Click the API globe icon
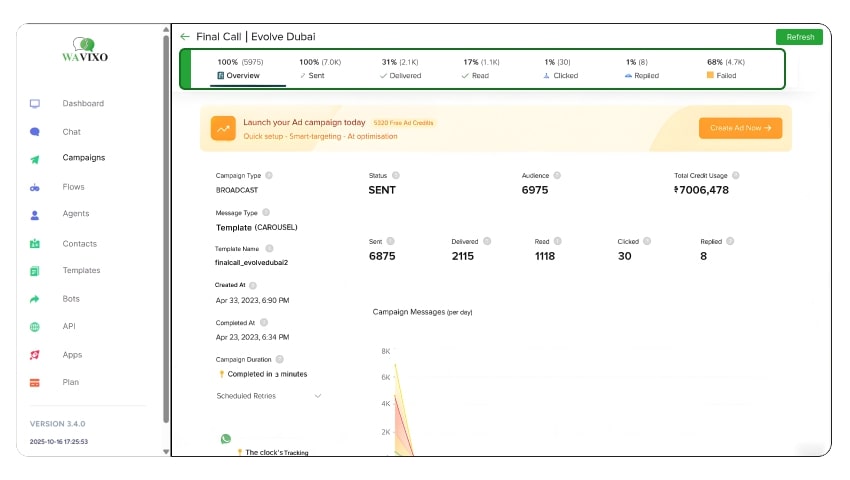The image size is (850, 480). (x=35, y=327)
